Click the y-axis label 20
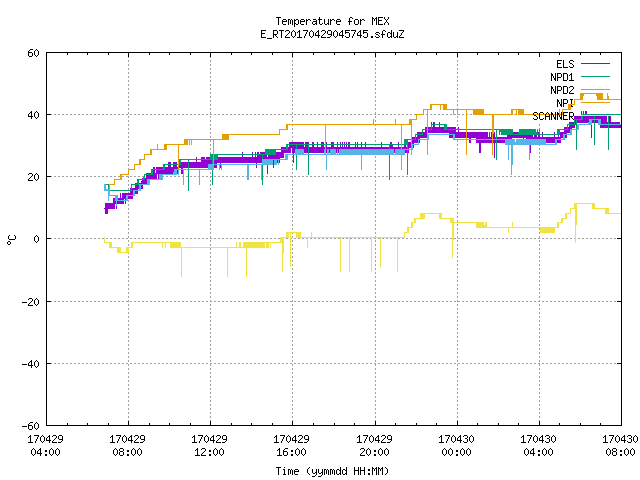The height and width of the screenshot is (480, 640). [x=33, y=177]
